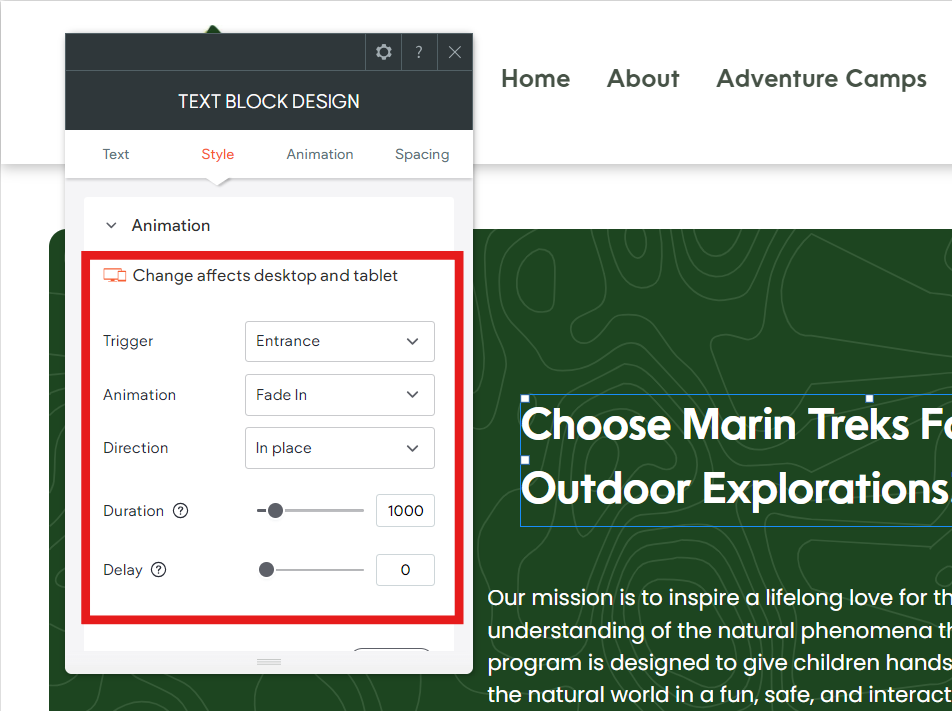Click the TEXT BLOCK DESIGN title bar
Image resolution: width=952 pixels, height=711 pixels.
click(269, 101)
